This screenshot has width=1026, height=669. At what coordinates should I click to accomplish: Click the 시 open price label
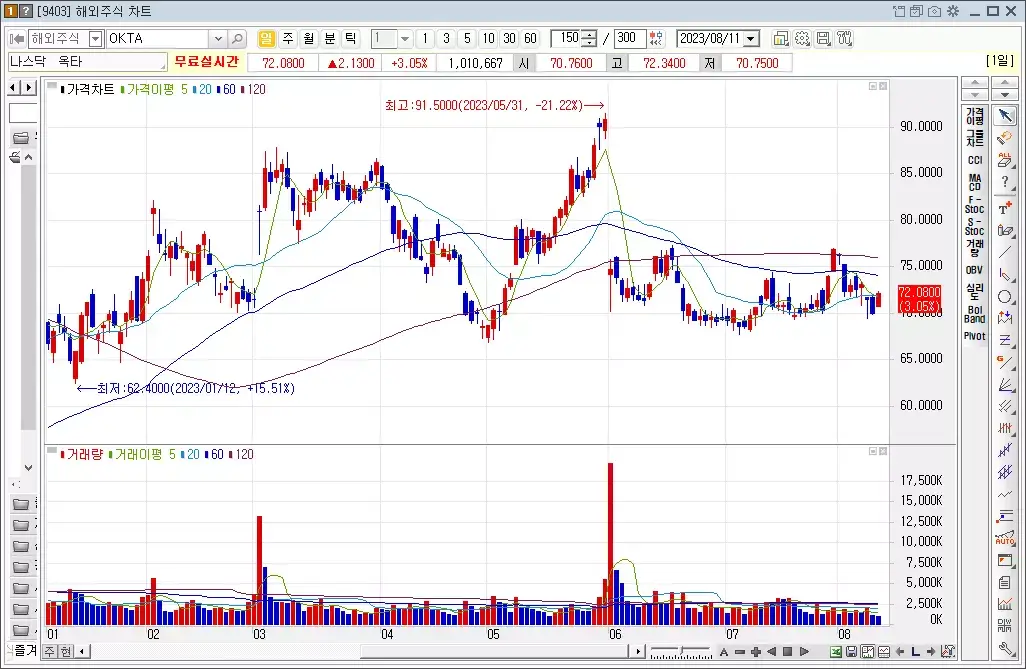(x=524, y=63)
